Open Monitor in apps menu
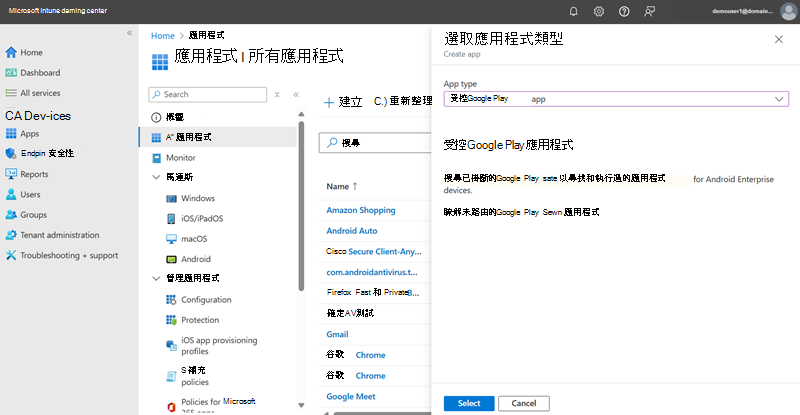 pyautogui.click(x=181, y=158)
